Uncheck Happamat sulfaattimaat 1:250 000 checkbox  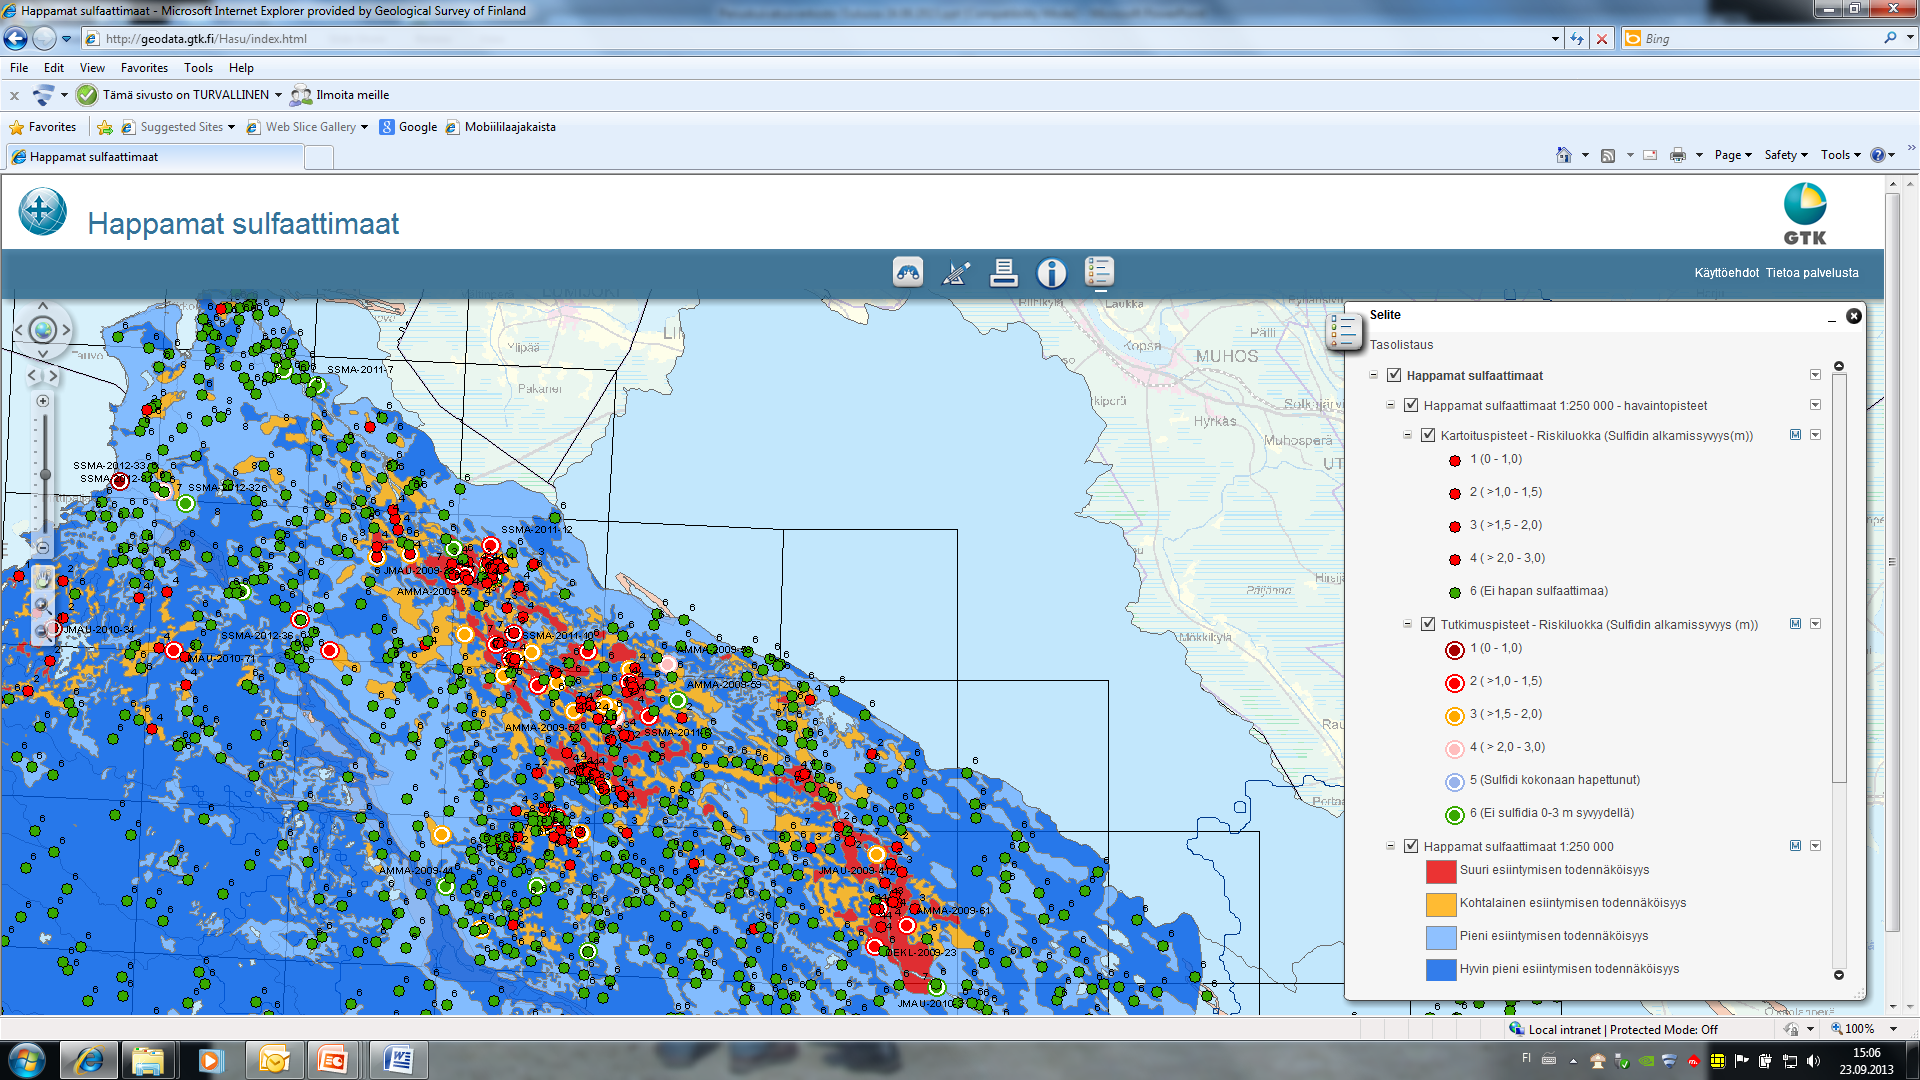click(1411, 846)
